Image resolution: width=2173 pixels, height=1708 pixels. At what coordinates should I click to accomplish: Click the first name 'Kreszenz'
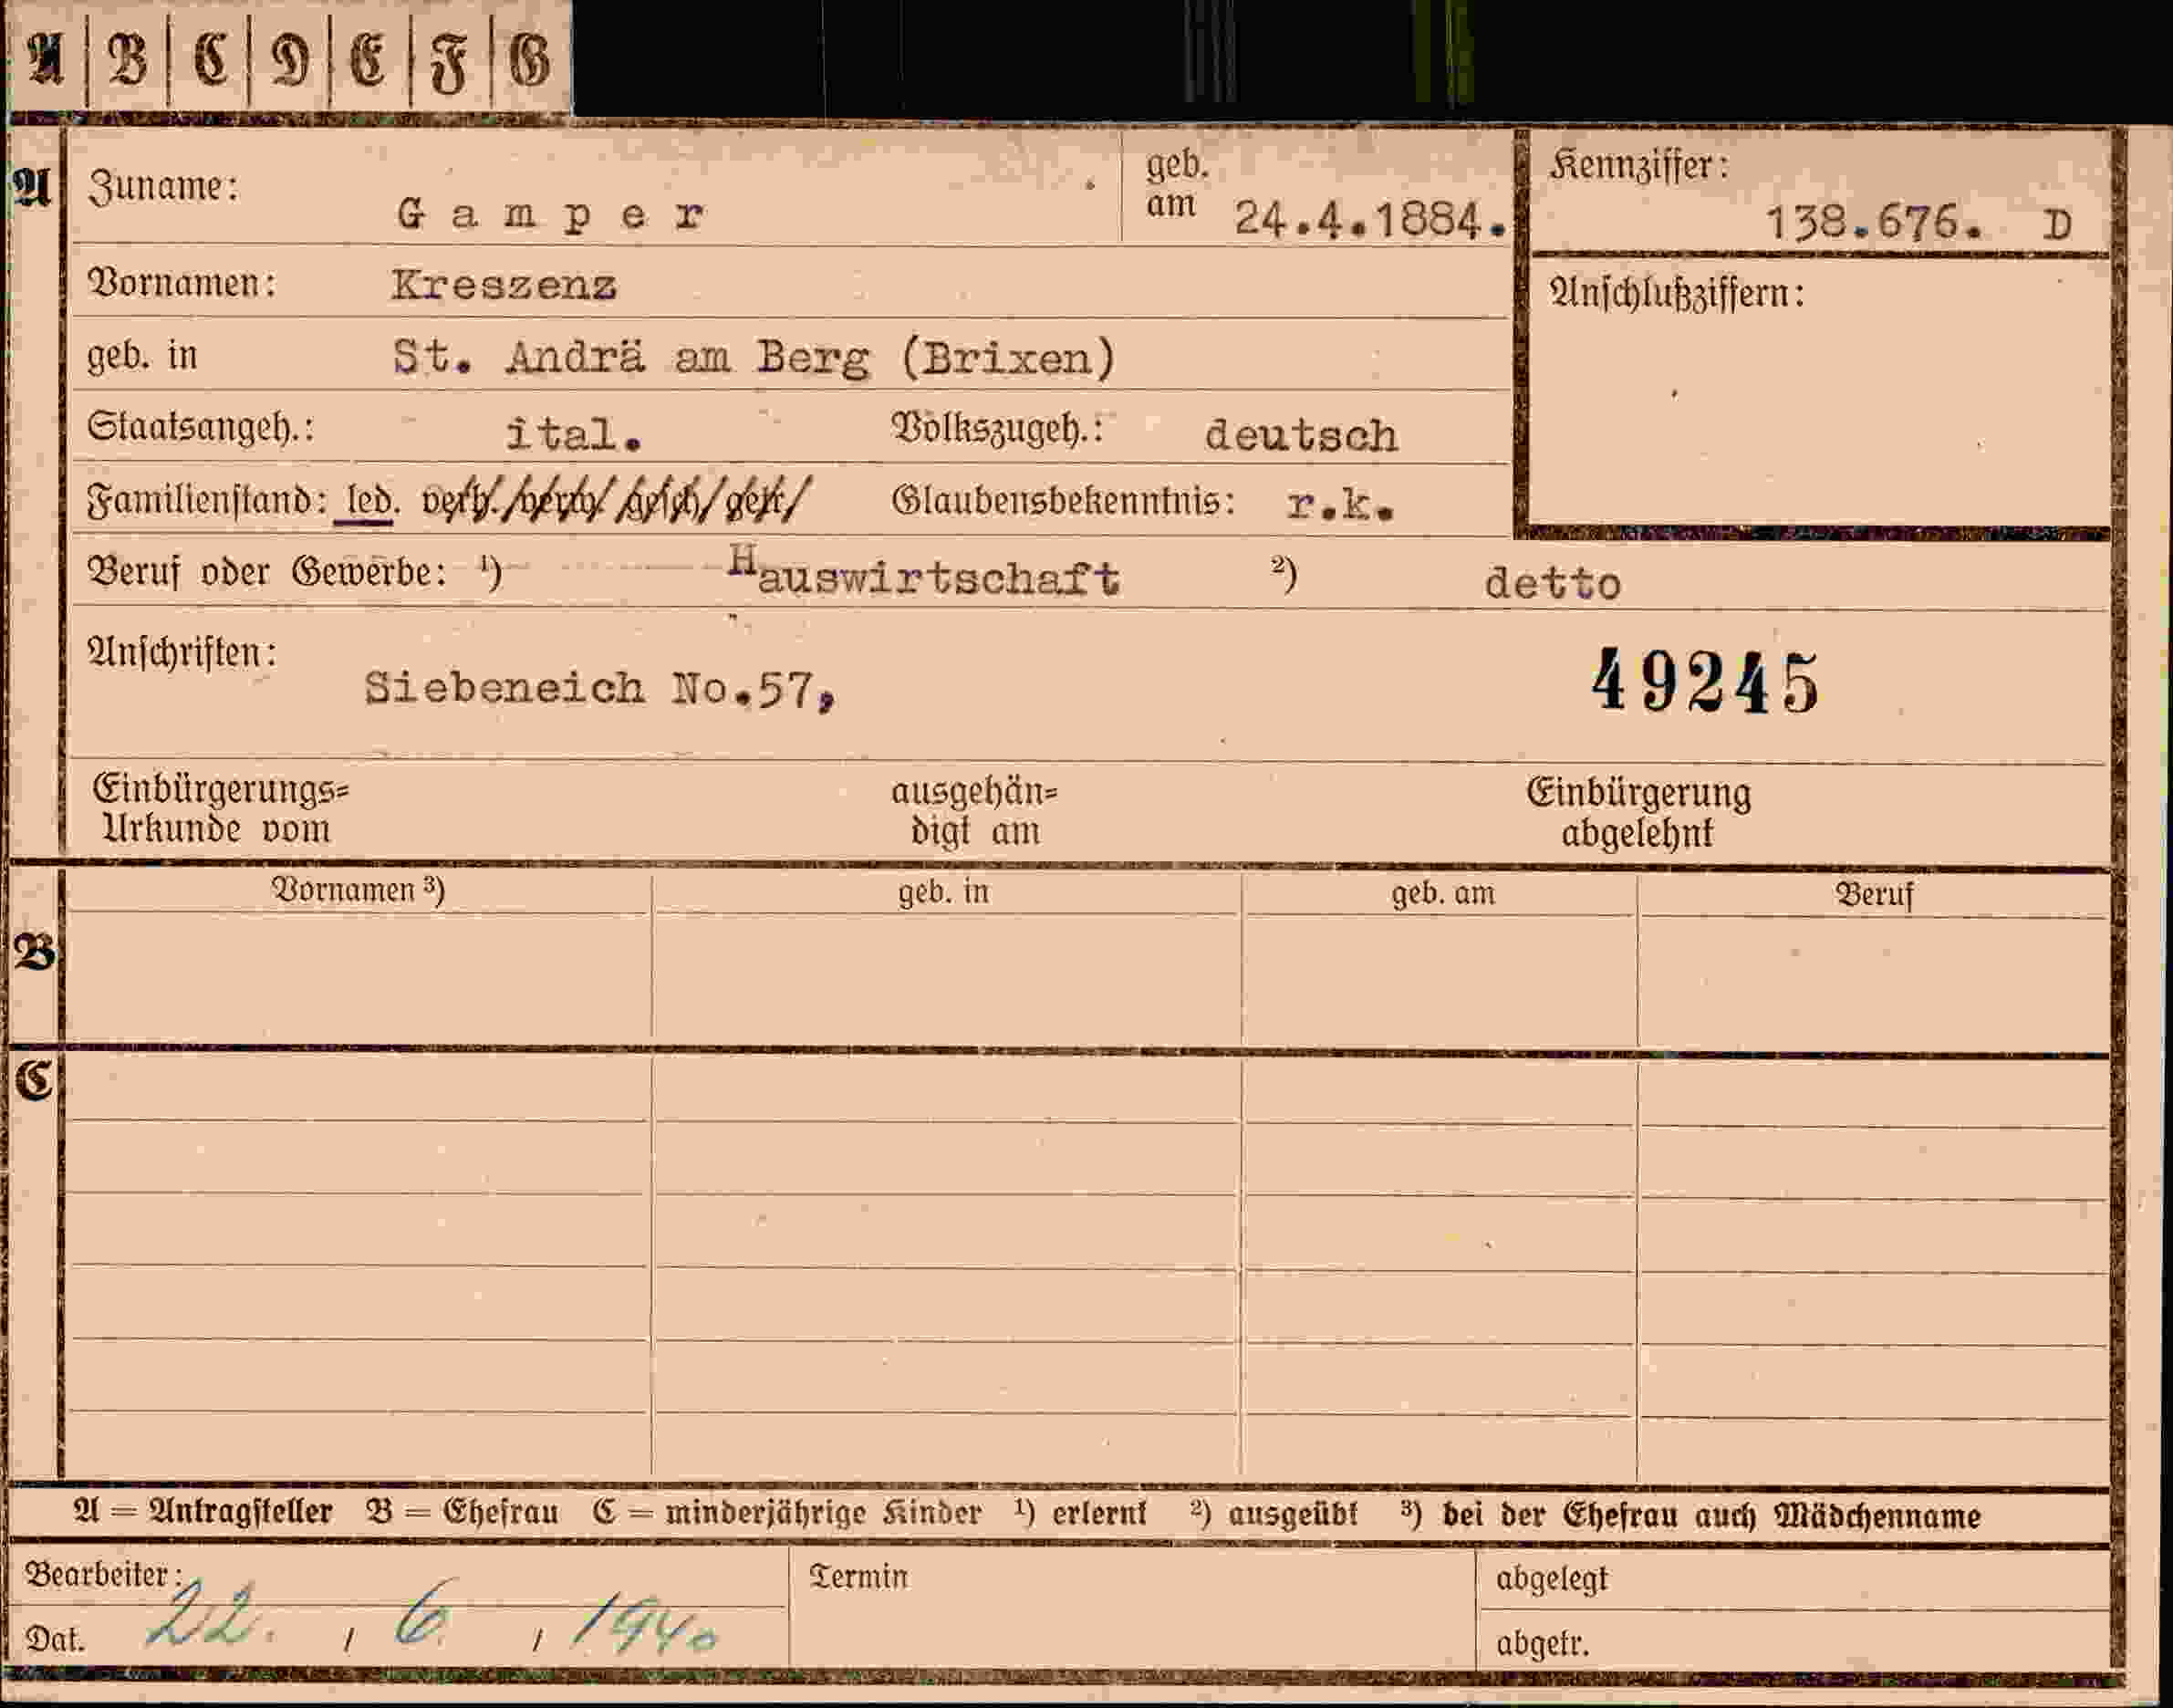point(504,286)
